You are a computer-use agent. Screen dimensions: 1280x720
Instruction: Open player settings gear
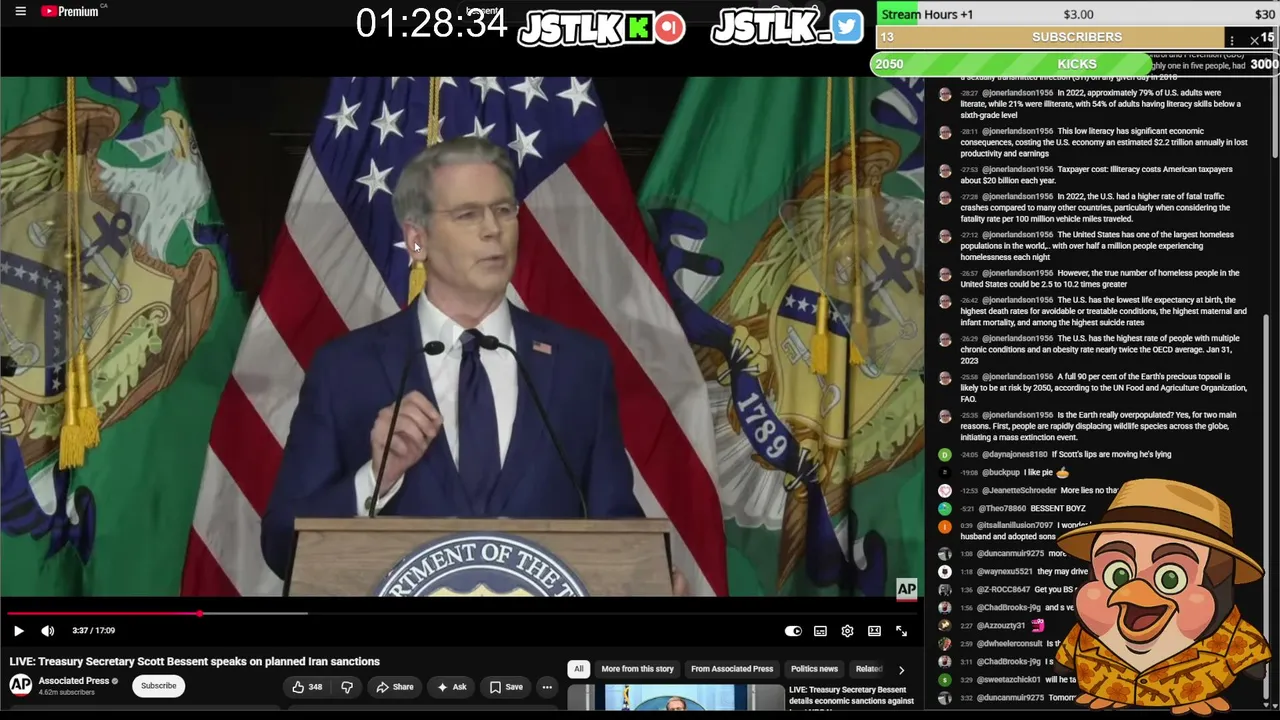tap(847, 631)
